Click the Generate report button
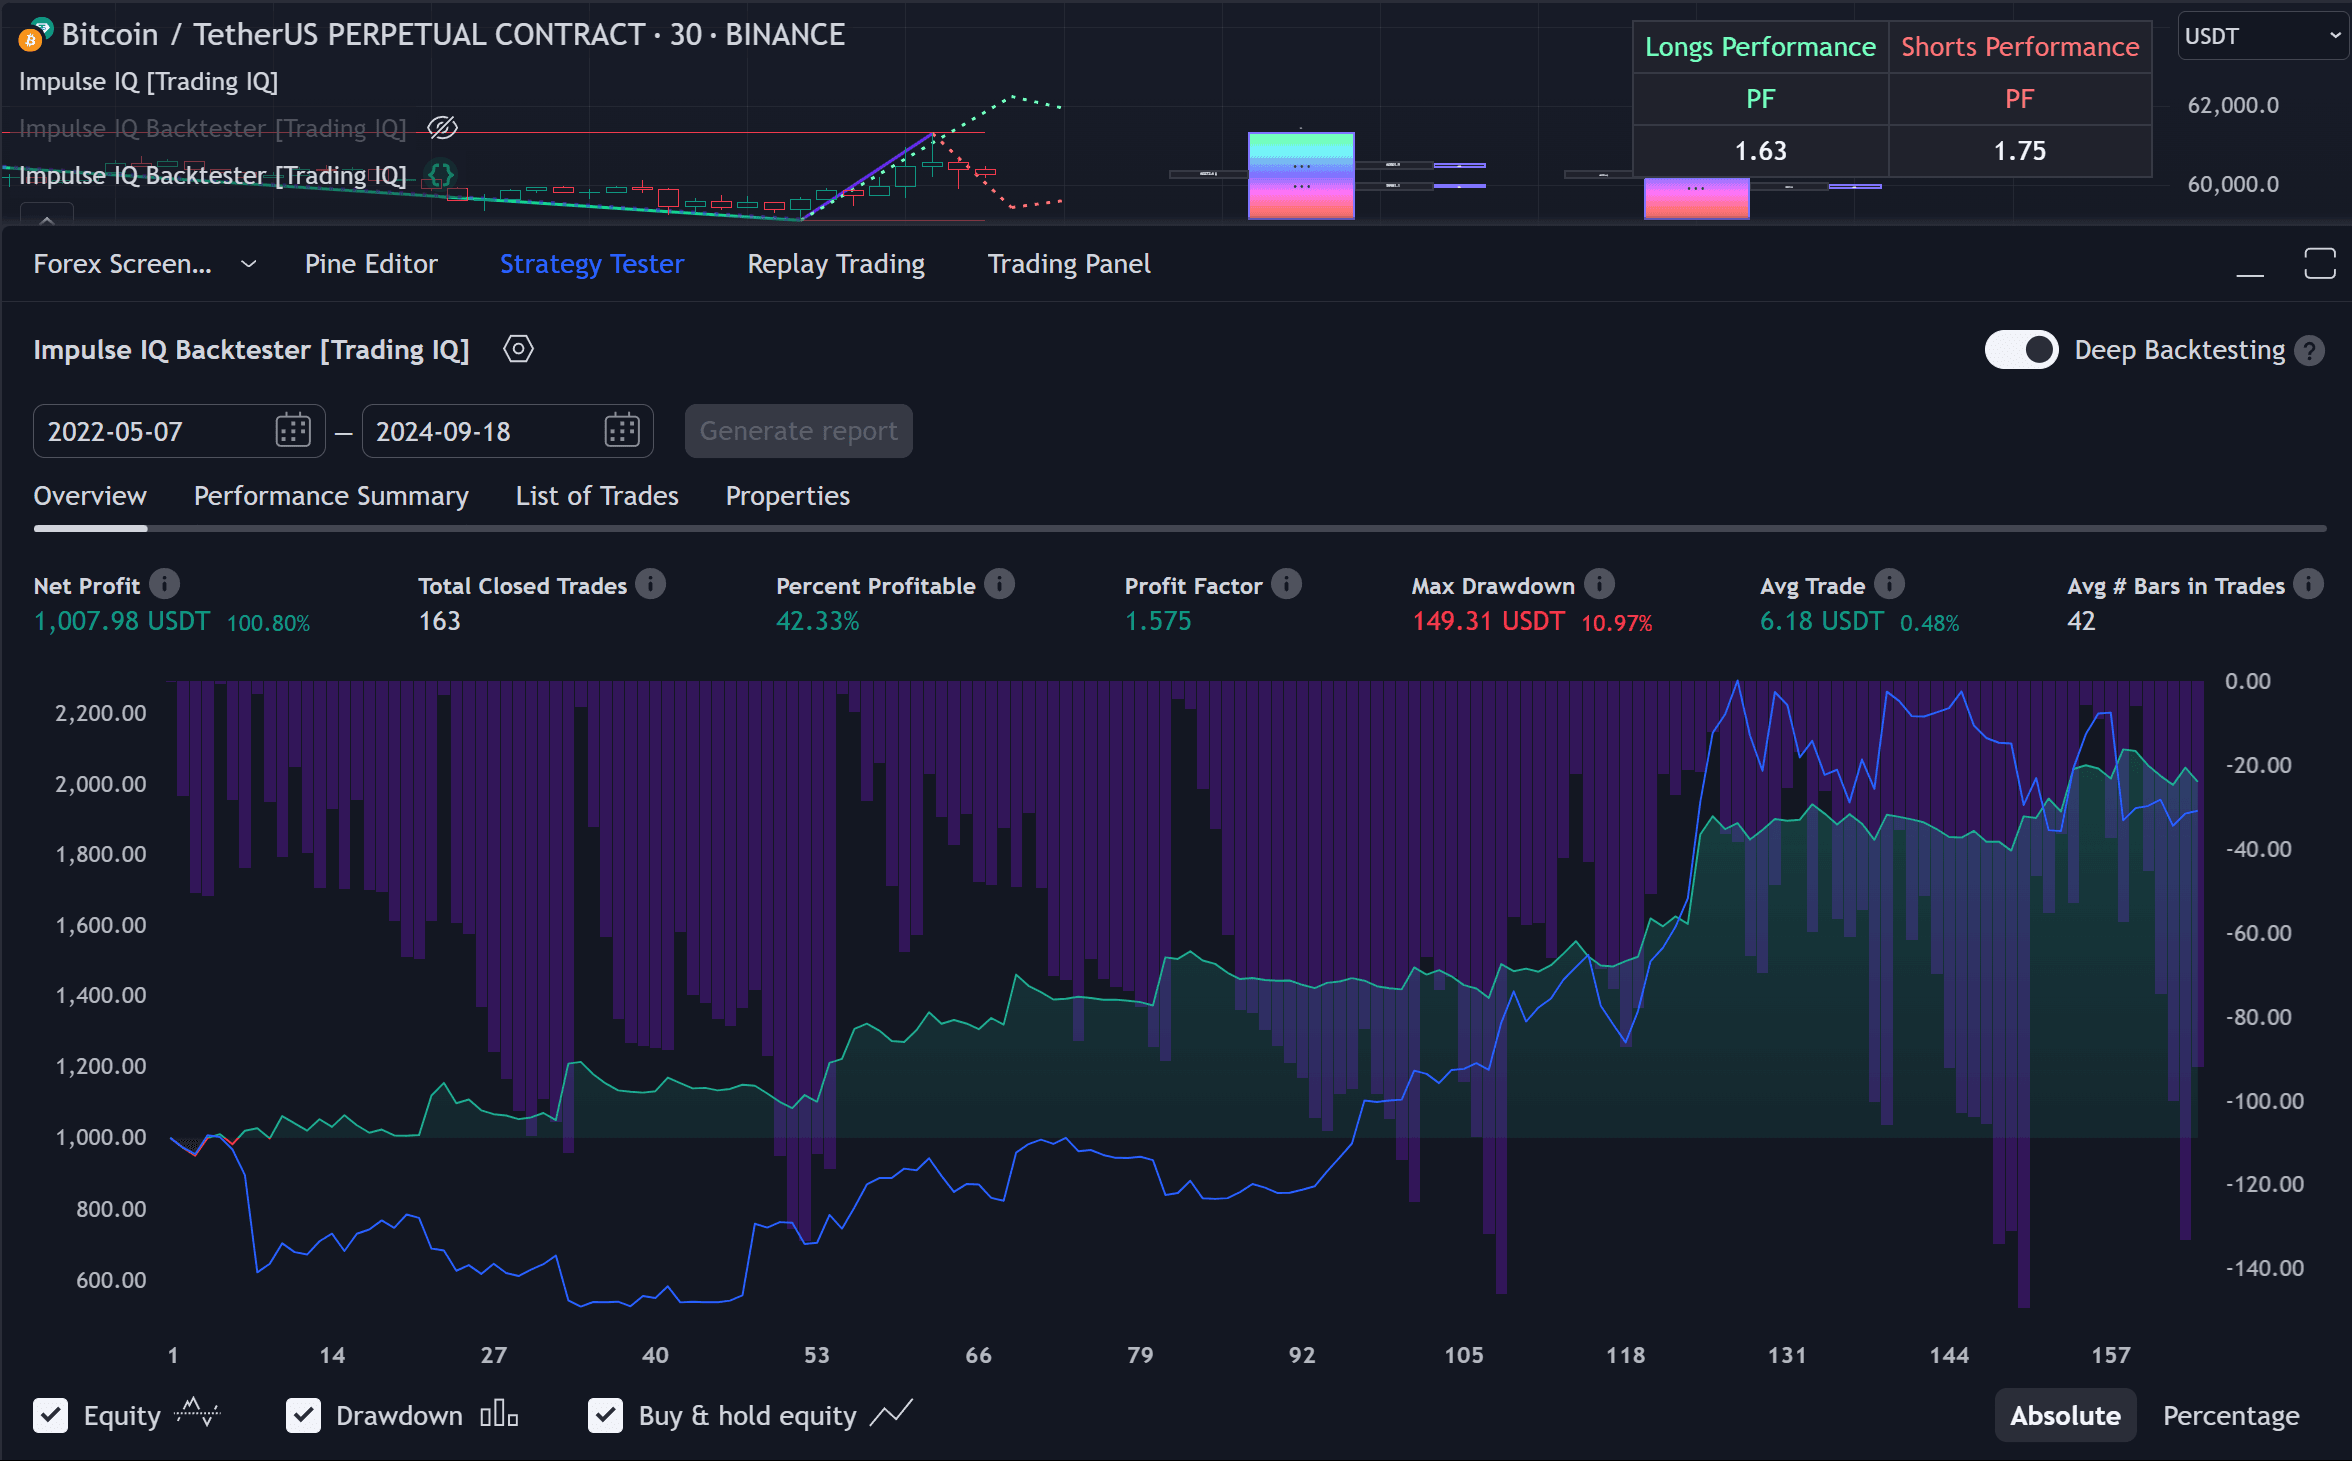This screenshot has height=1461, width=2352. point(798,431)
